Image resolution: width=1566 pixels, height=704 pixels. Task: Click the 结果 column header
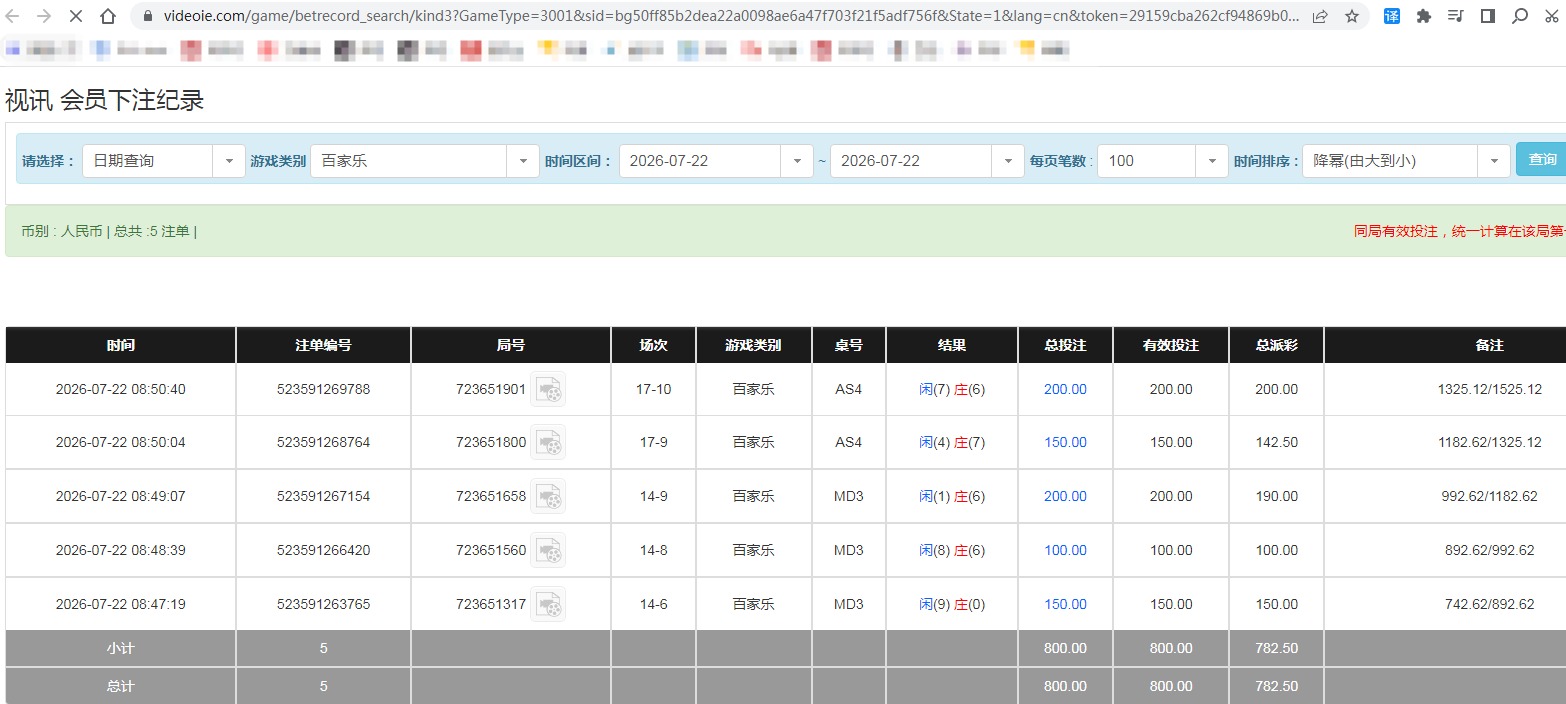pyautogui.click(x=952, y=345)
